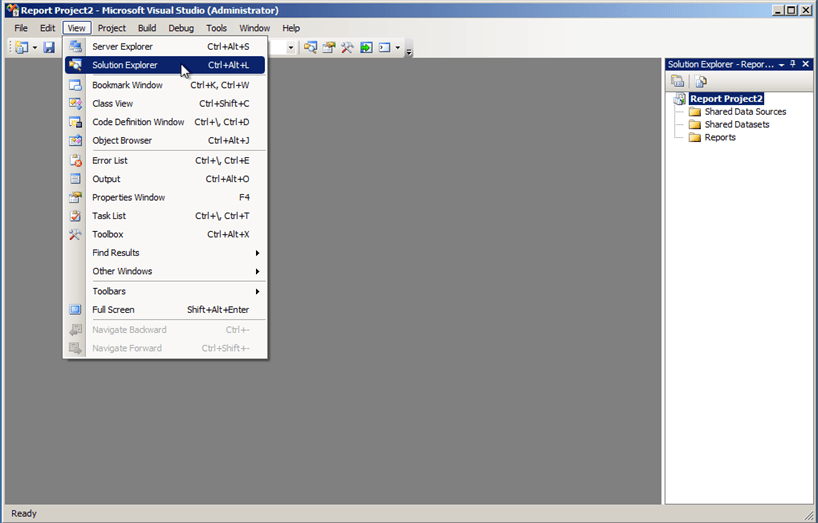The width and height of the screenshot is (818, 523).
Task: Click the Output menu icon
Action: click(75, 179)
